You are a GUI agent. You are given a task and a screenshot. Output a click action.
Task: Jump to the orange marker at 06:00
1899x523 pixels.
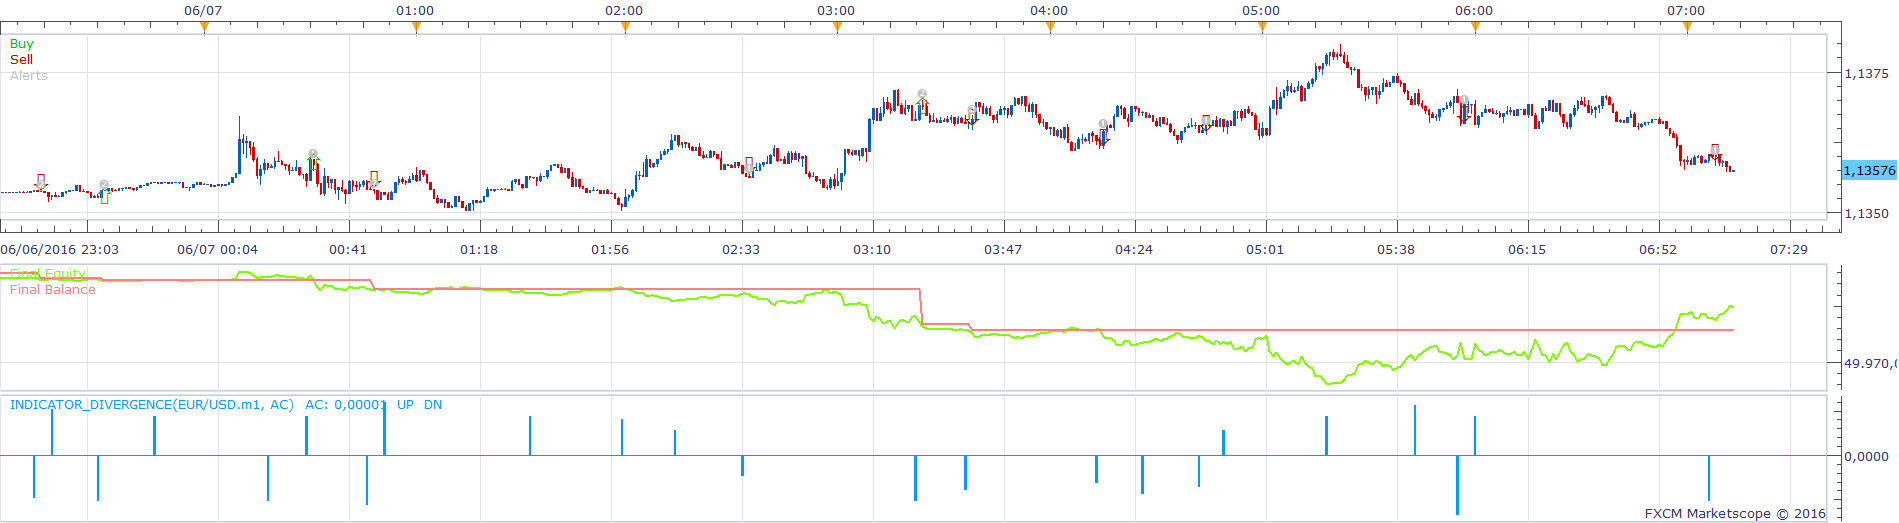tap(1475, 28)
